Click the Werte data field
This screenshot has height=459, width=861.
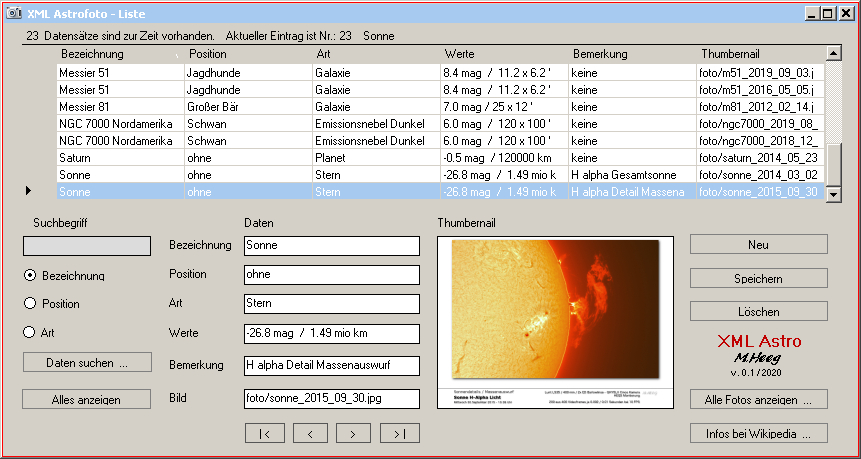click(332, 333)
